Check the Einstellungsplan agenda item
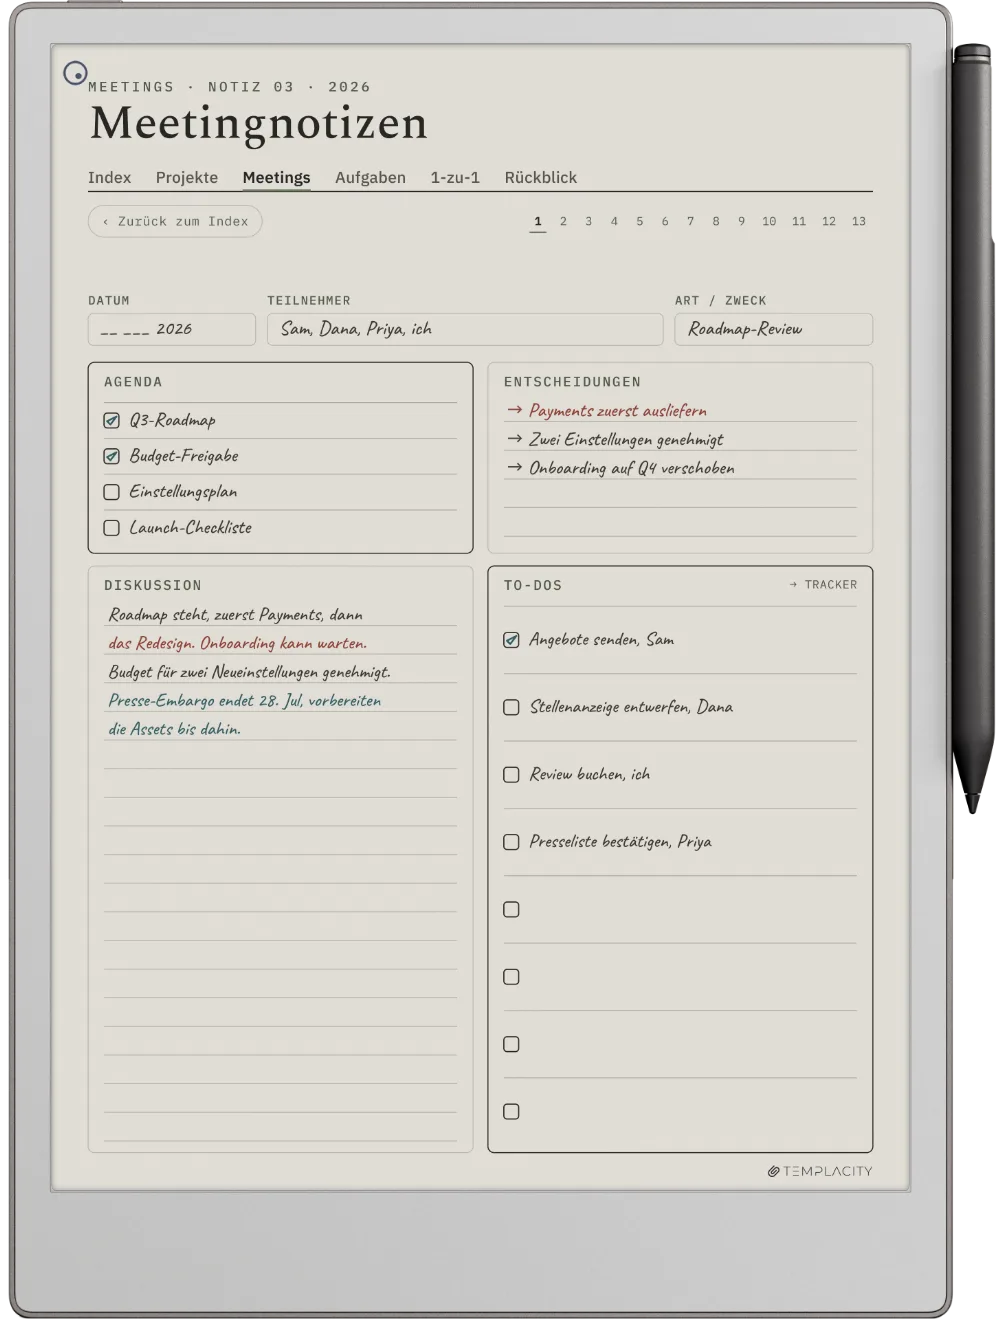This screenshot has height=1319, width=1000. (112, 492)
